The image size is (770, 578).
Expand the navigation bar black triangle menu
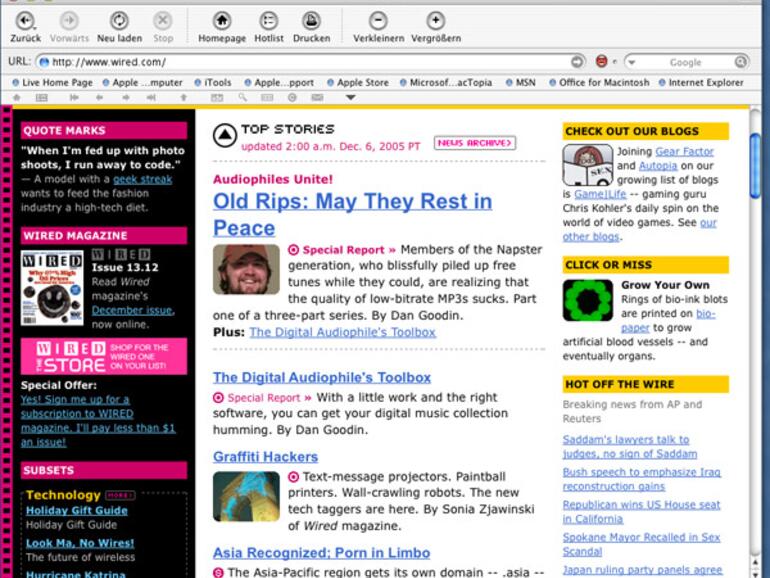point(350,97)
